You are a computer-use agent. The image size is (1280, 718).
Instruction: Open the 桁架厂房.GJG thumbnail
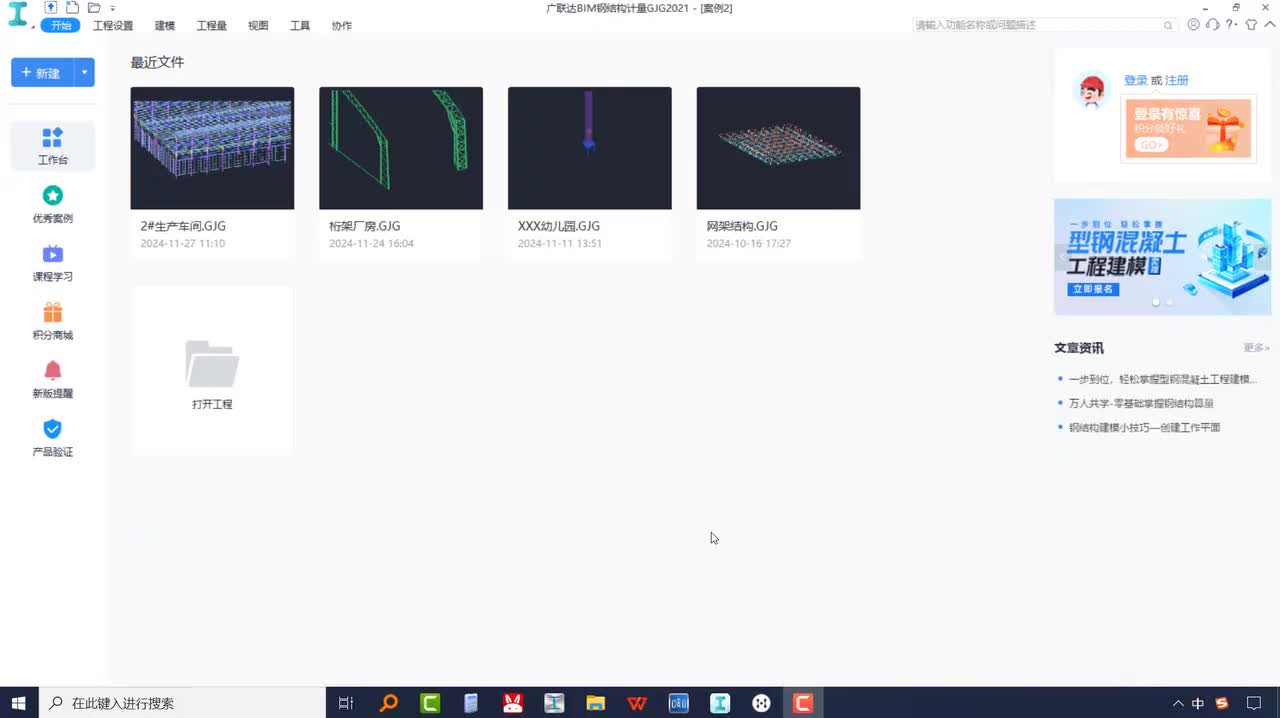coord(401,148)
